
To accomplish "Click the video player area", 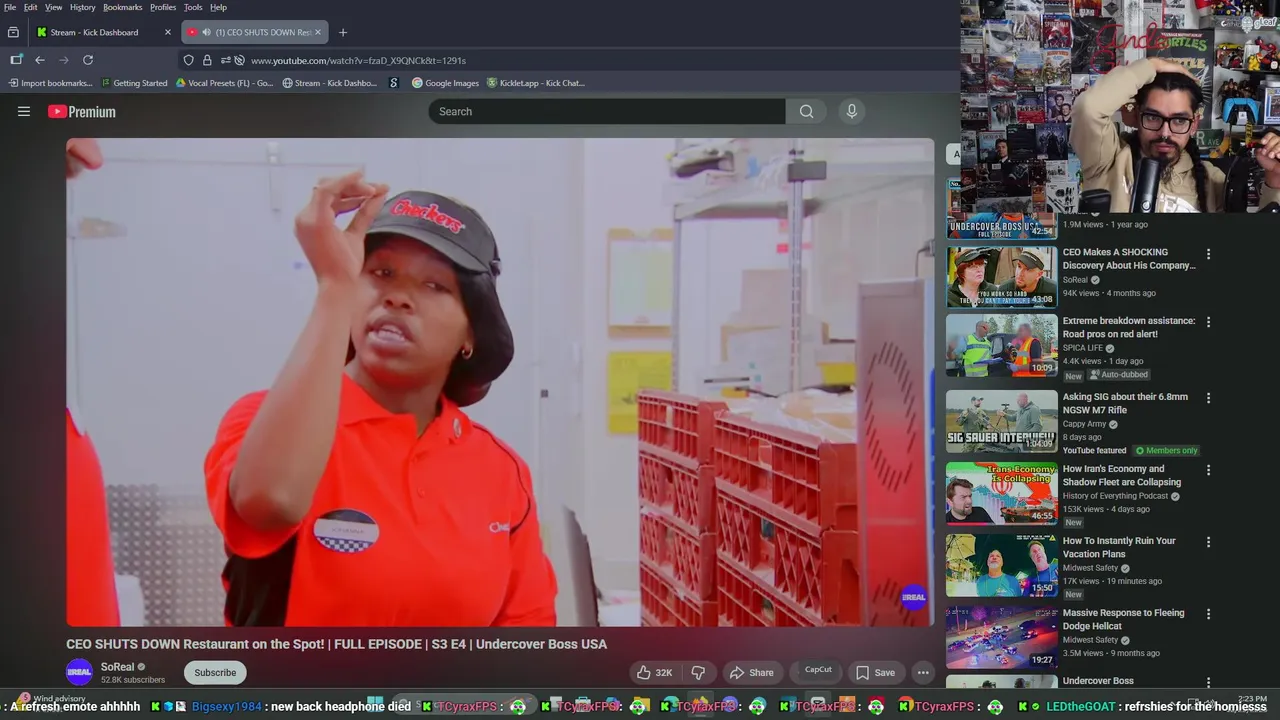I will tap(500, 382).
